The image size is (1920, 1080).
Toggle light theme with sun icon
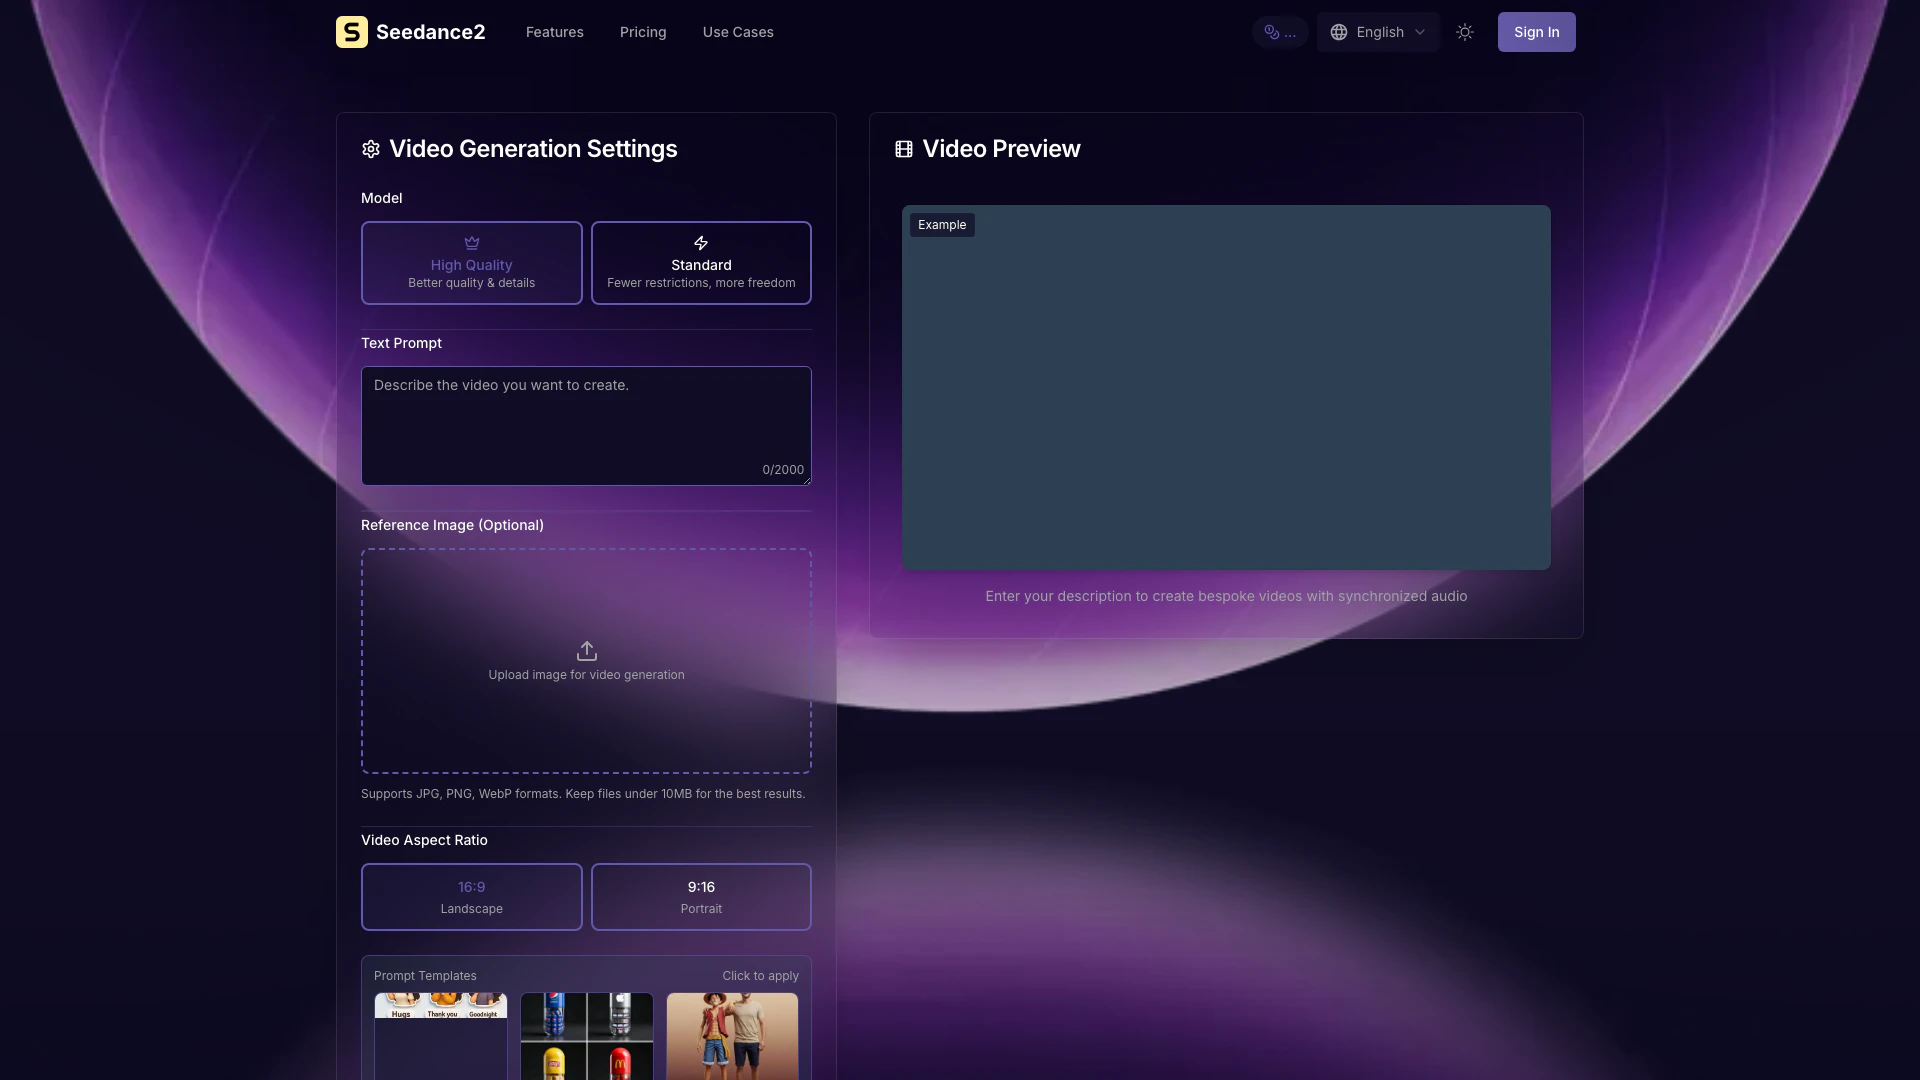[1465, 32]
